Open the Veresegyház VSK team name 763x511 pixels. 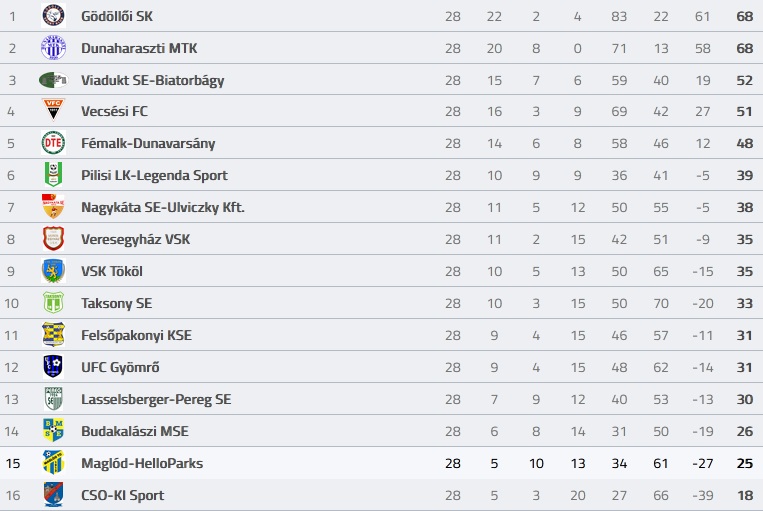click(x=135, y=239)
